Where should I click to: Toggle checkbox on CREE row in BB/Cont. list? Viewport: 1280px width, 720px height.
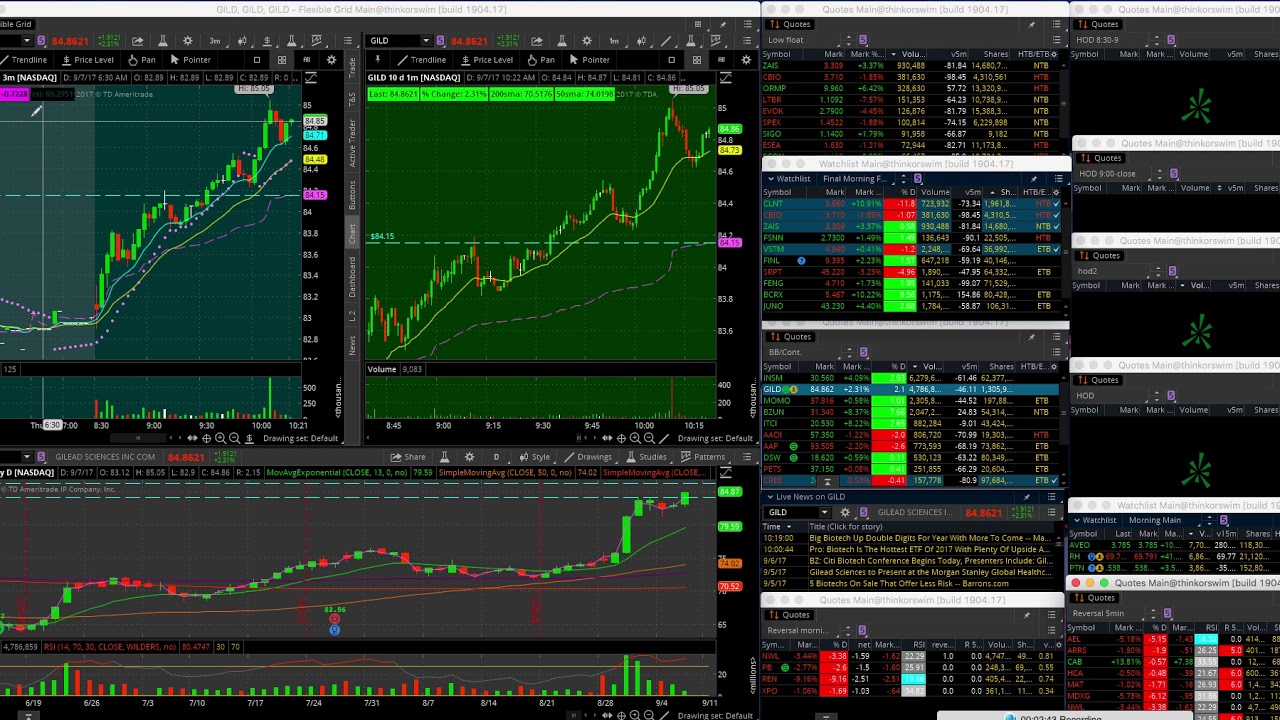coord(1055,481)
